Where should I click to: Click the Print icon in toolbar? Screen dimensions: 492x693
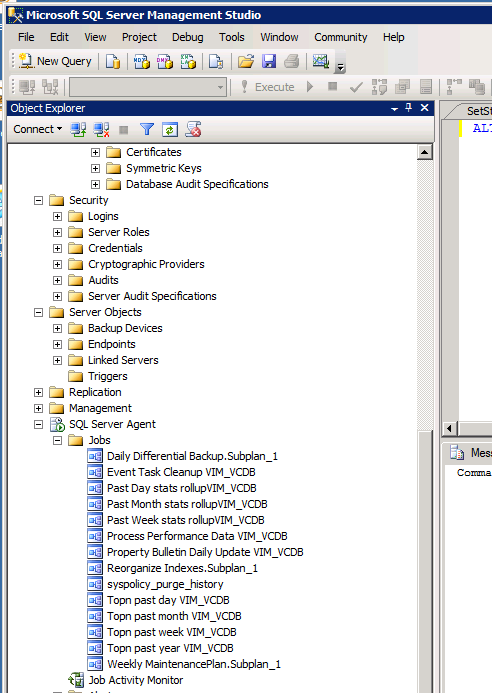[x=292, y=61]
